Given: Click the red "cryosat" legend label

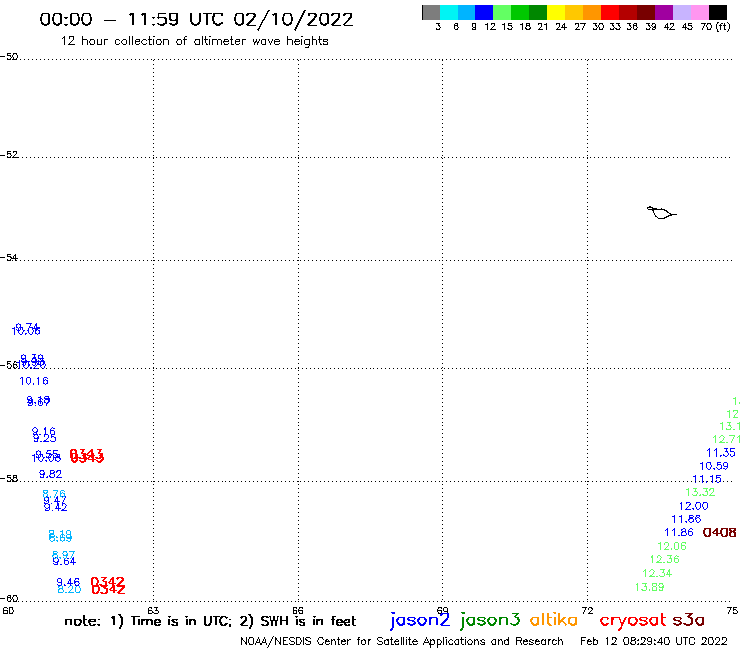Looking at the screenshot, I should [x=633, y=620].
